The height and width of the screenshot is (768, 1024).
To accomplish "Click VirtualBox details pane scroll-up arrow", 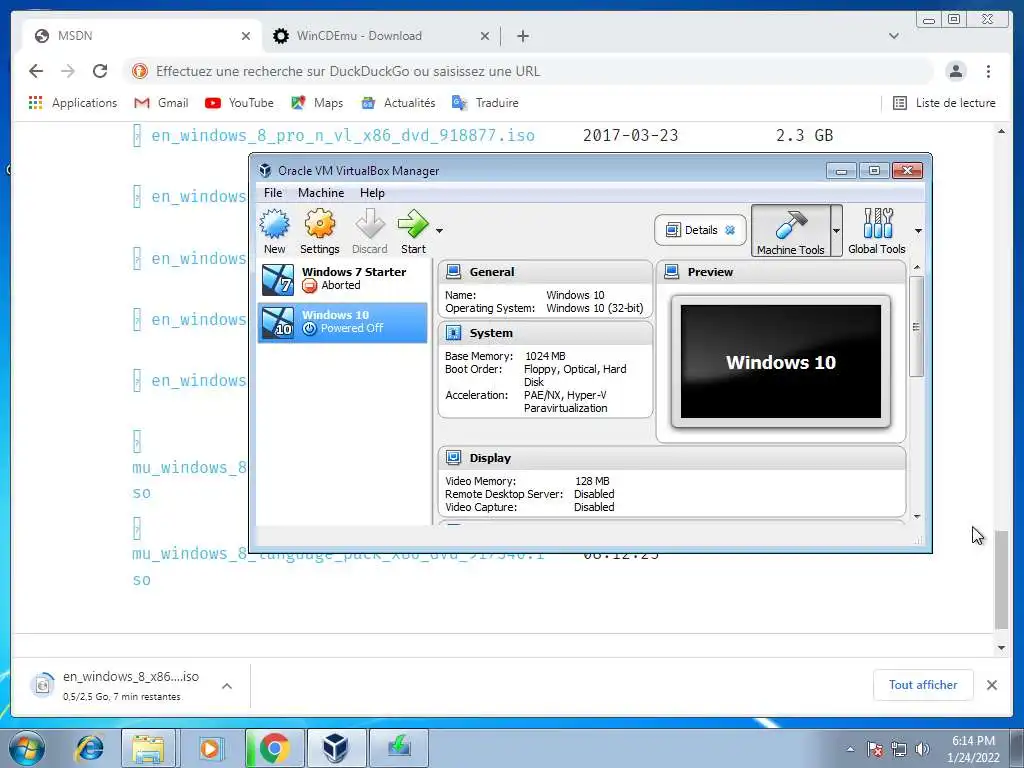I will tap(917, 268).
